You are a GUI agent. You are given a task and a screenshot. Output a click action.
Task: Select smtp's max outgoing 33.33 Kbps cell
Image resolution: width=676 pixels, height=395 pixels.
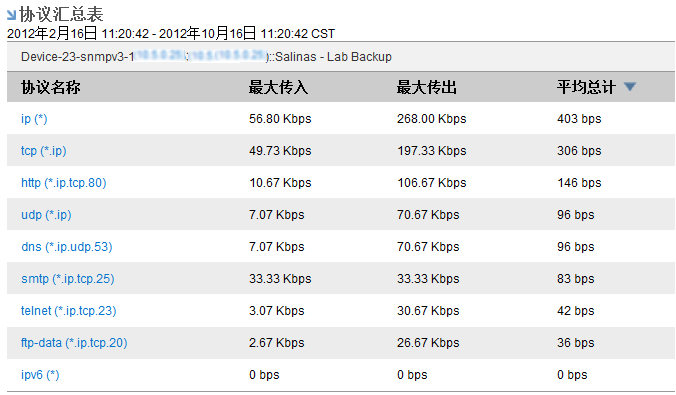pyautogui.click(x=428, y=279)
